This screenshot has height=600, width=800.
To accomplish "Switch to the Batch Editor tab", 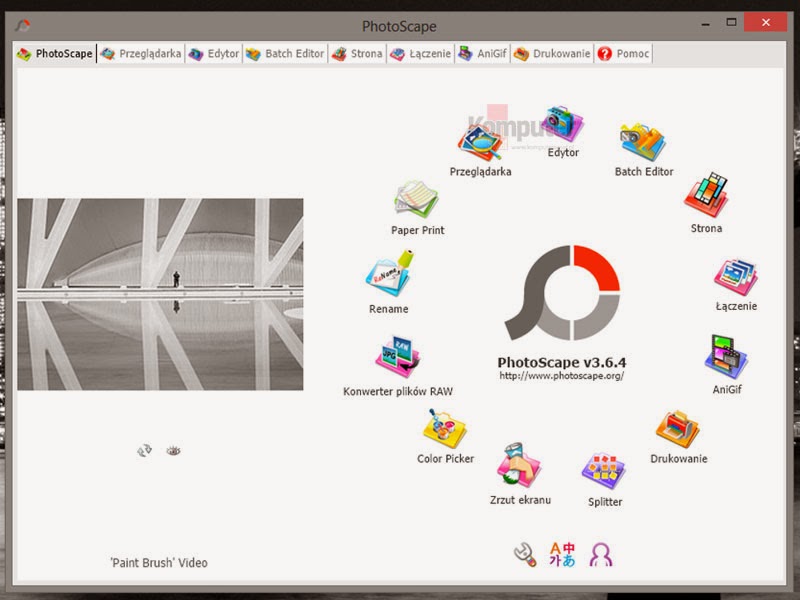I will click(x=285, y=54).
